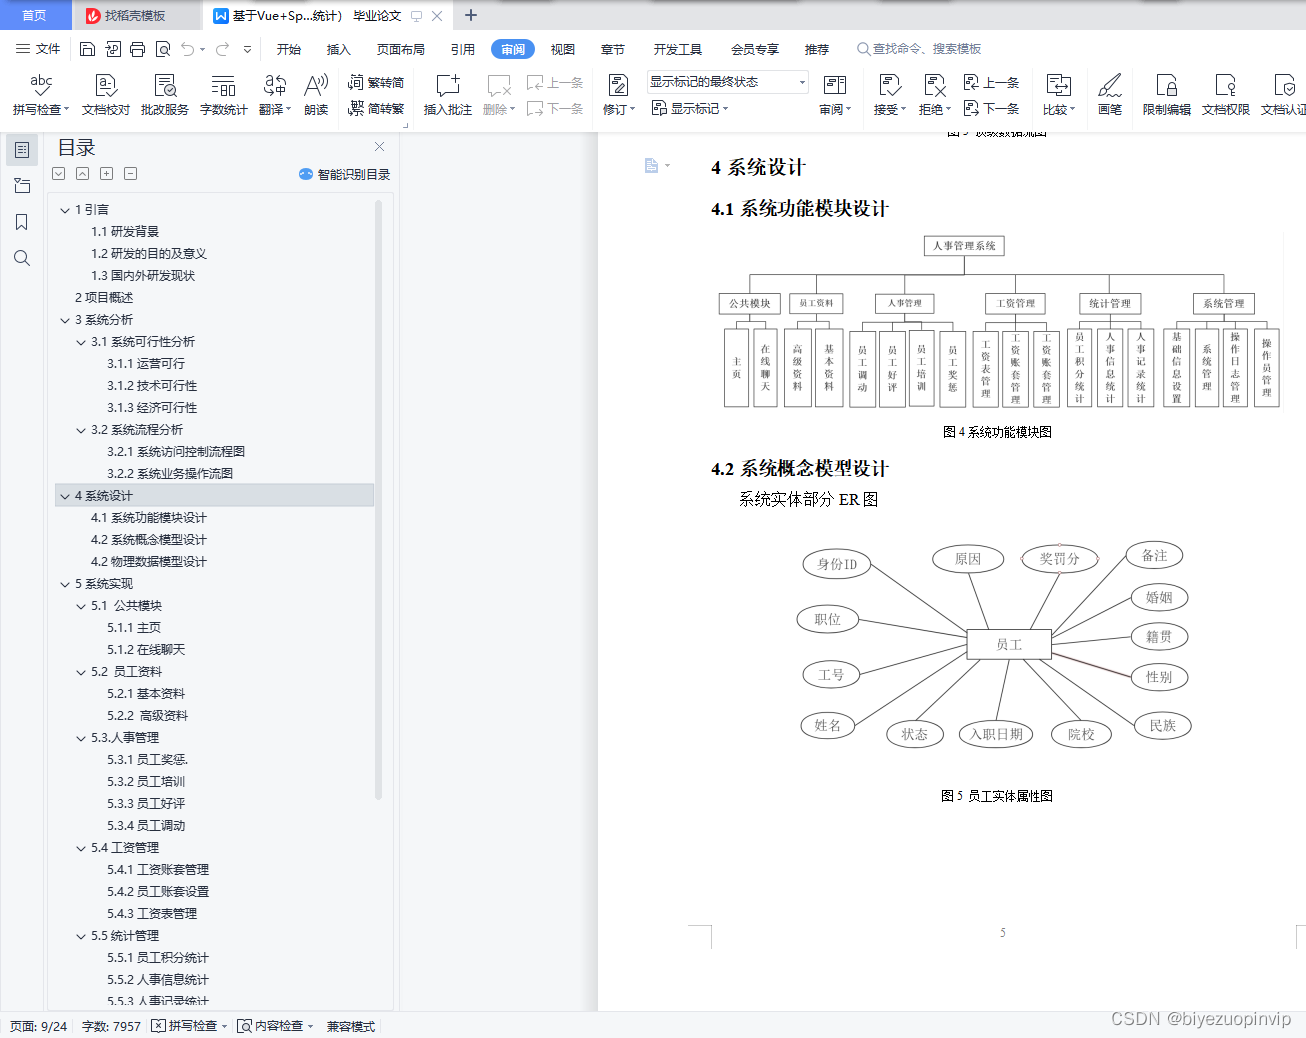Open the search sidebar icon
The width and height of the screenshot is (1306, 1038).
(21, 258)
